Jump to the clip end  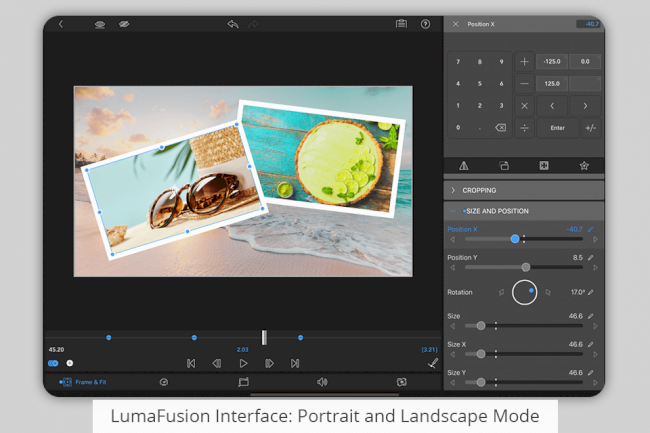(x=295, y=363)
